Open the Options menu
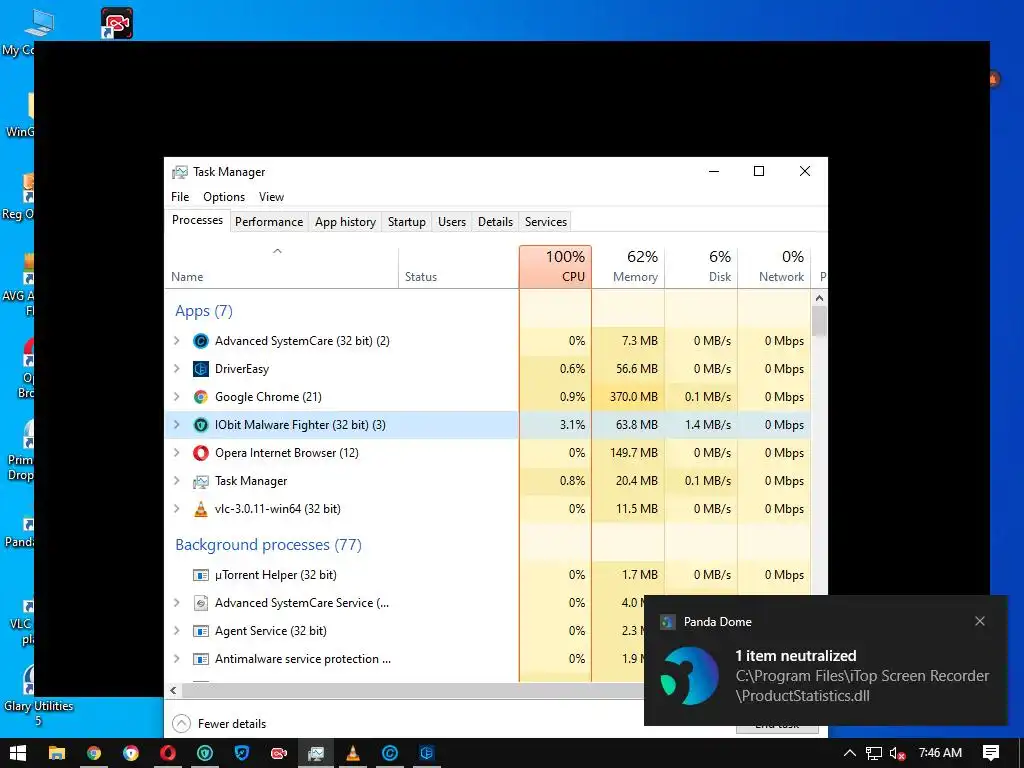 224,197
